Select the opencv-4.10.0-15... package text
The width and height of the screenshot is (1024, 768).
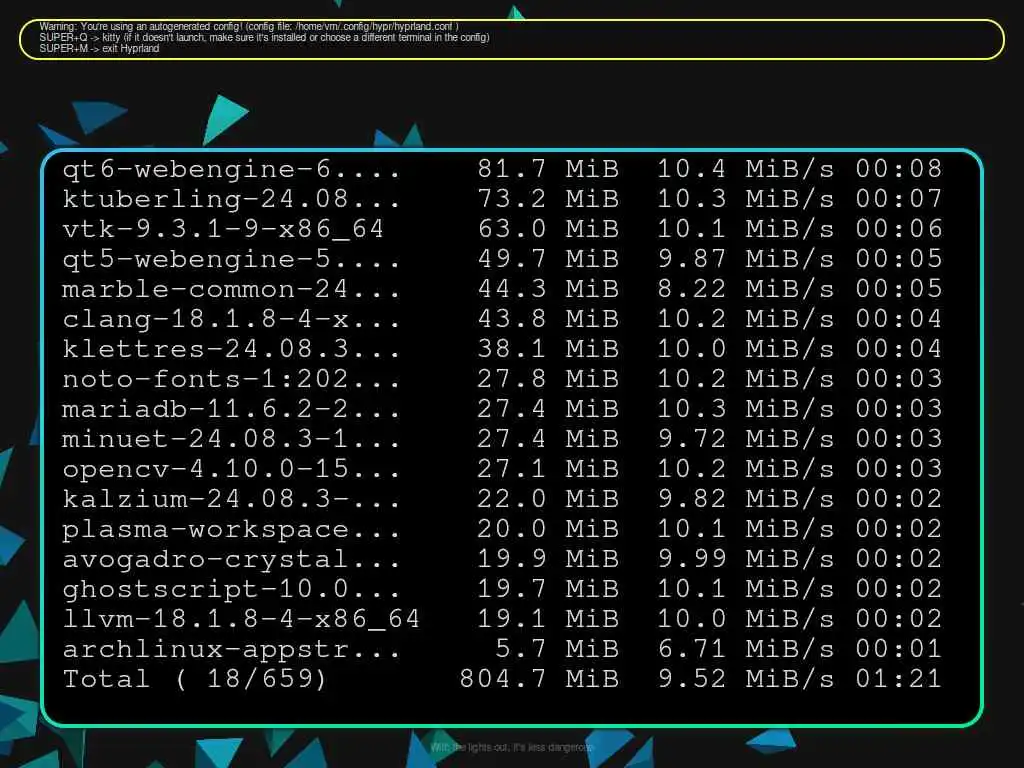231,469
